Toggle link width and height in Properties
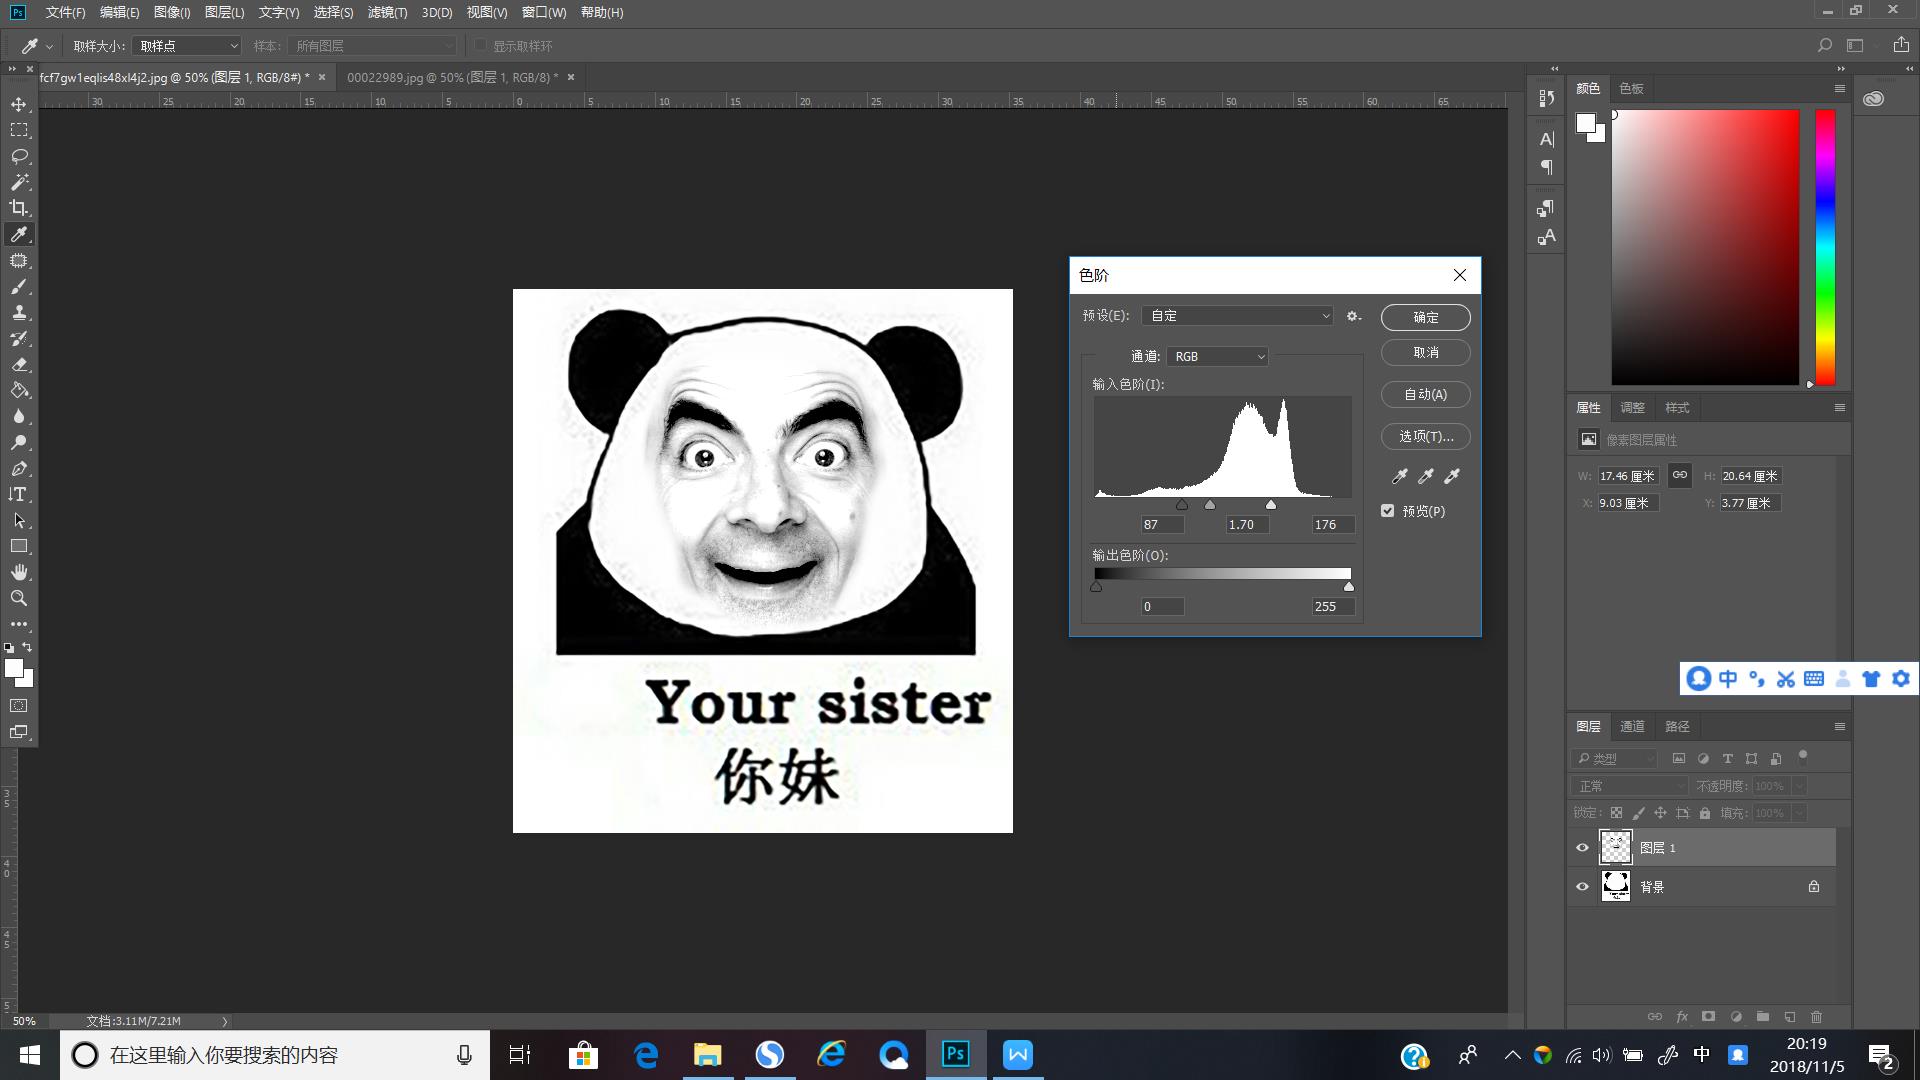 point(1680,476)
